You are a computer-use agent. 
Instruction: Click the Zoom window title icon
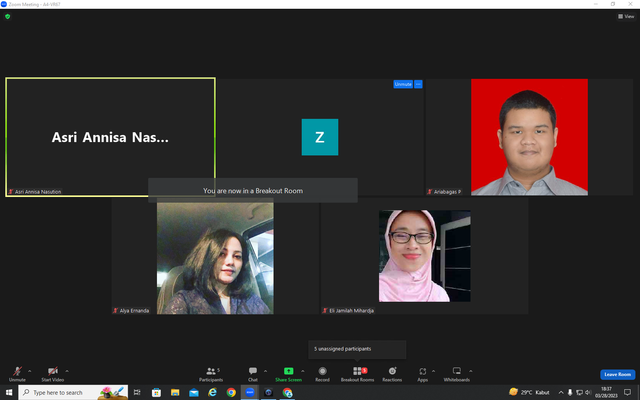coord(4,4)
